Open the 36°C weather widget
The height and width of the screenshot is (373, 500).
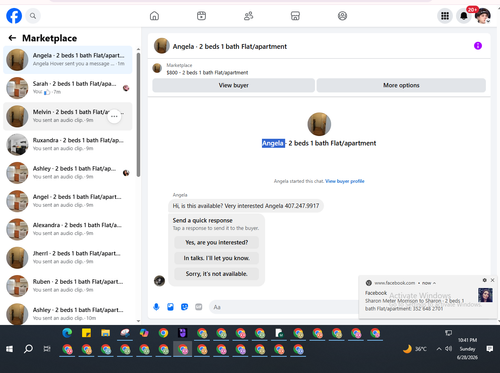click(x=415, y=349)
